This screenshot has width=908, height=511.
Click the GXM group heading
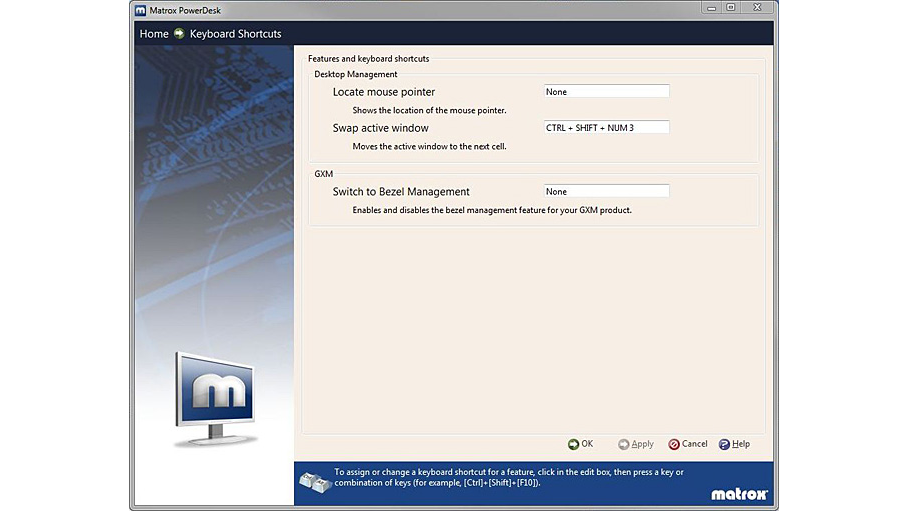tap(324, 174)
